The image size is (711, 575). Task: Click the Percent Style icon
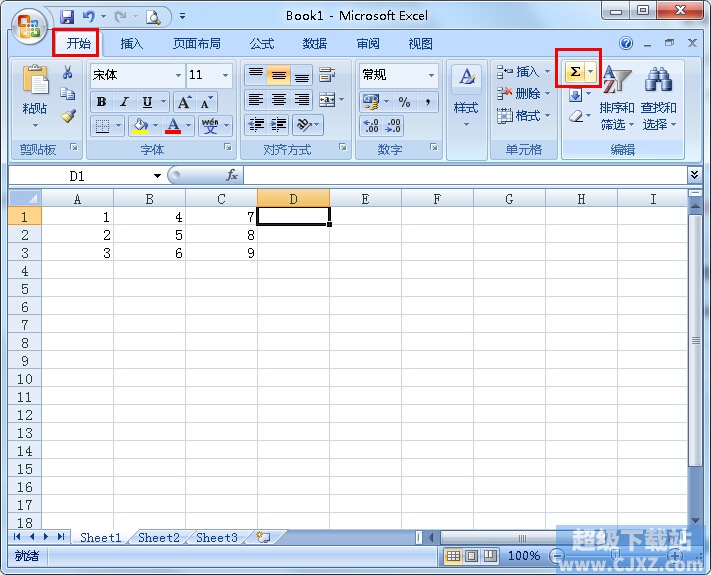pyautogui.click(x=404, y=102)
